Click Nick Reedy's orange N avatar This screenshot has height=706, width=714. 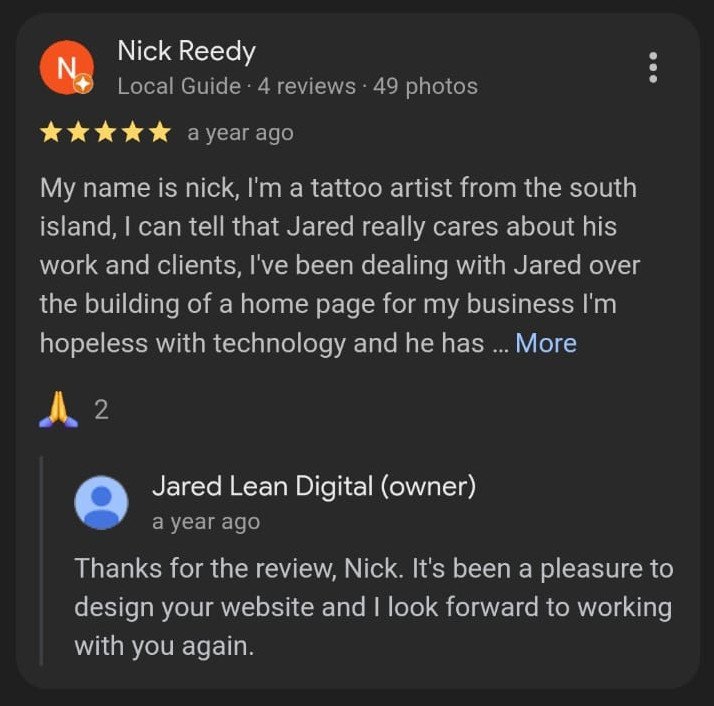tap(66, 67)
